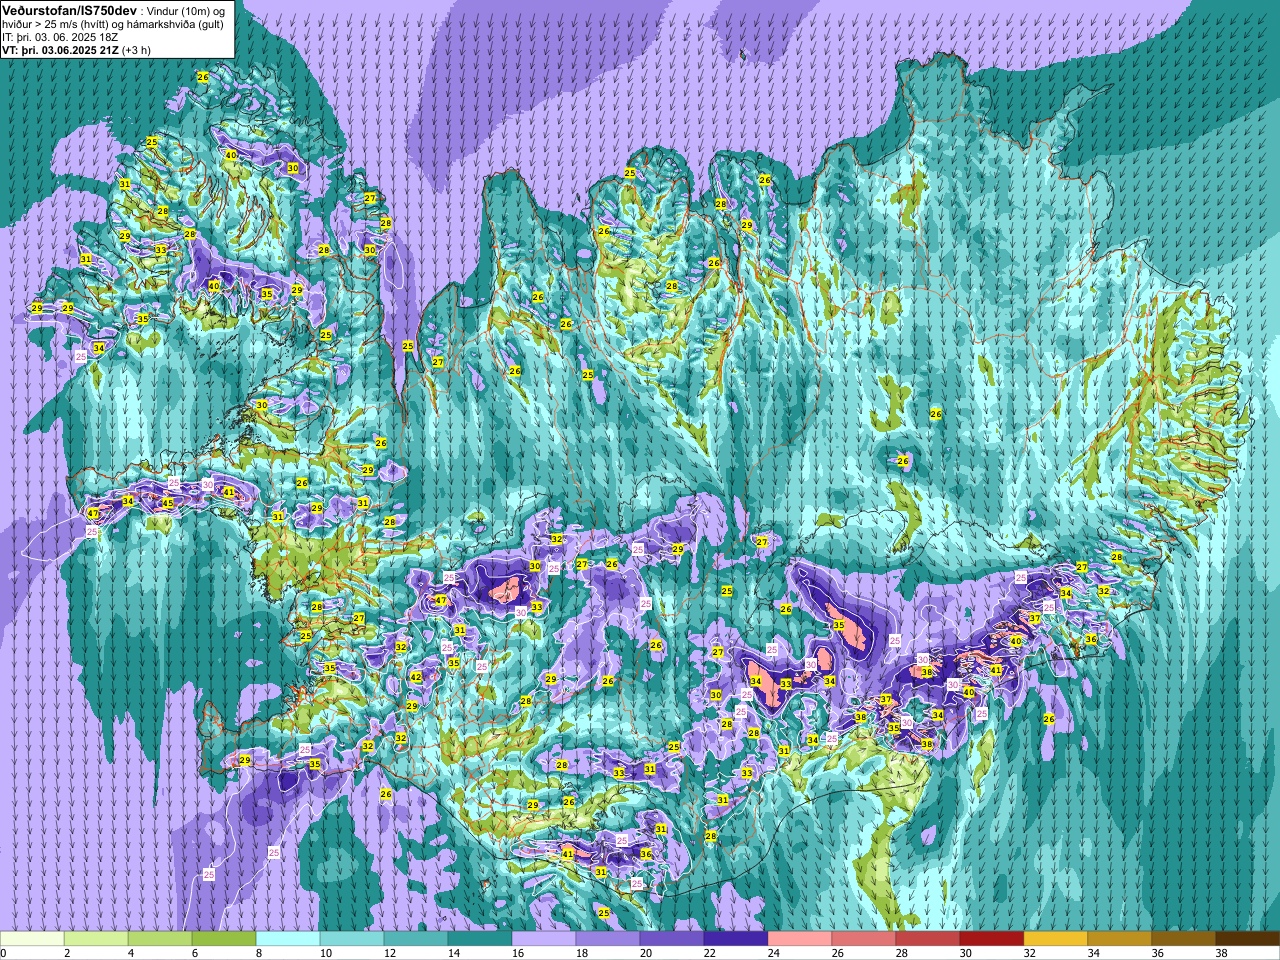Image resolution: width=1280 pixels, height=960 pixels.
Task: Click the dark brown legend swatch above 38
Action: (1248, 939)
